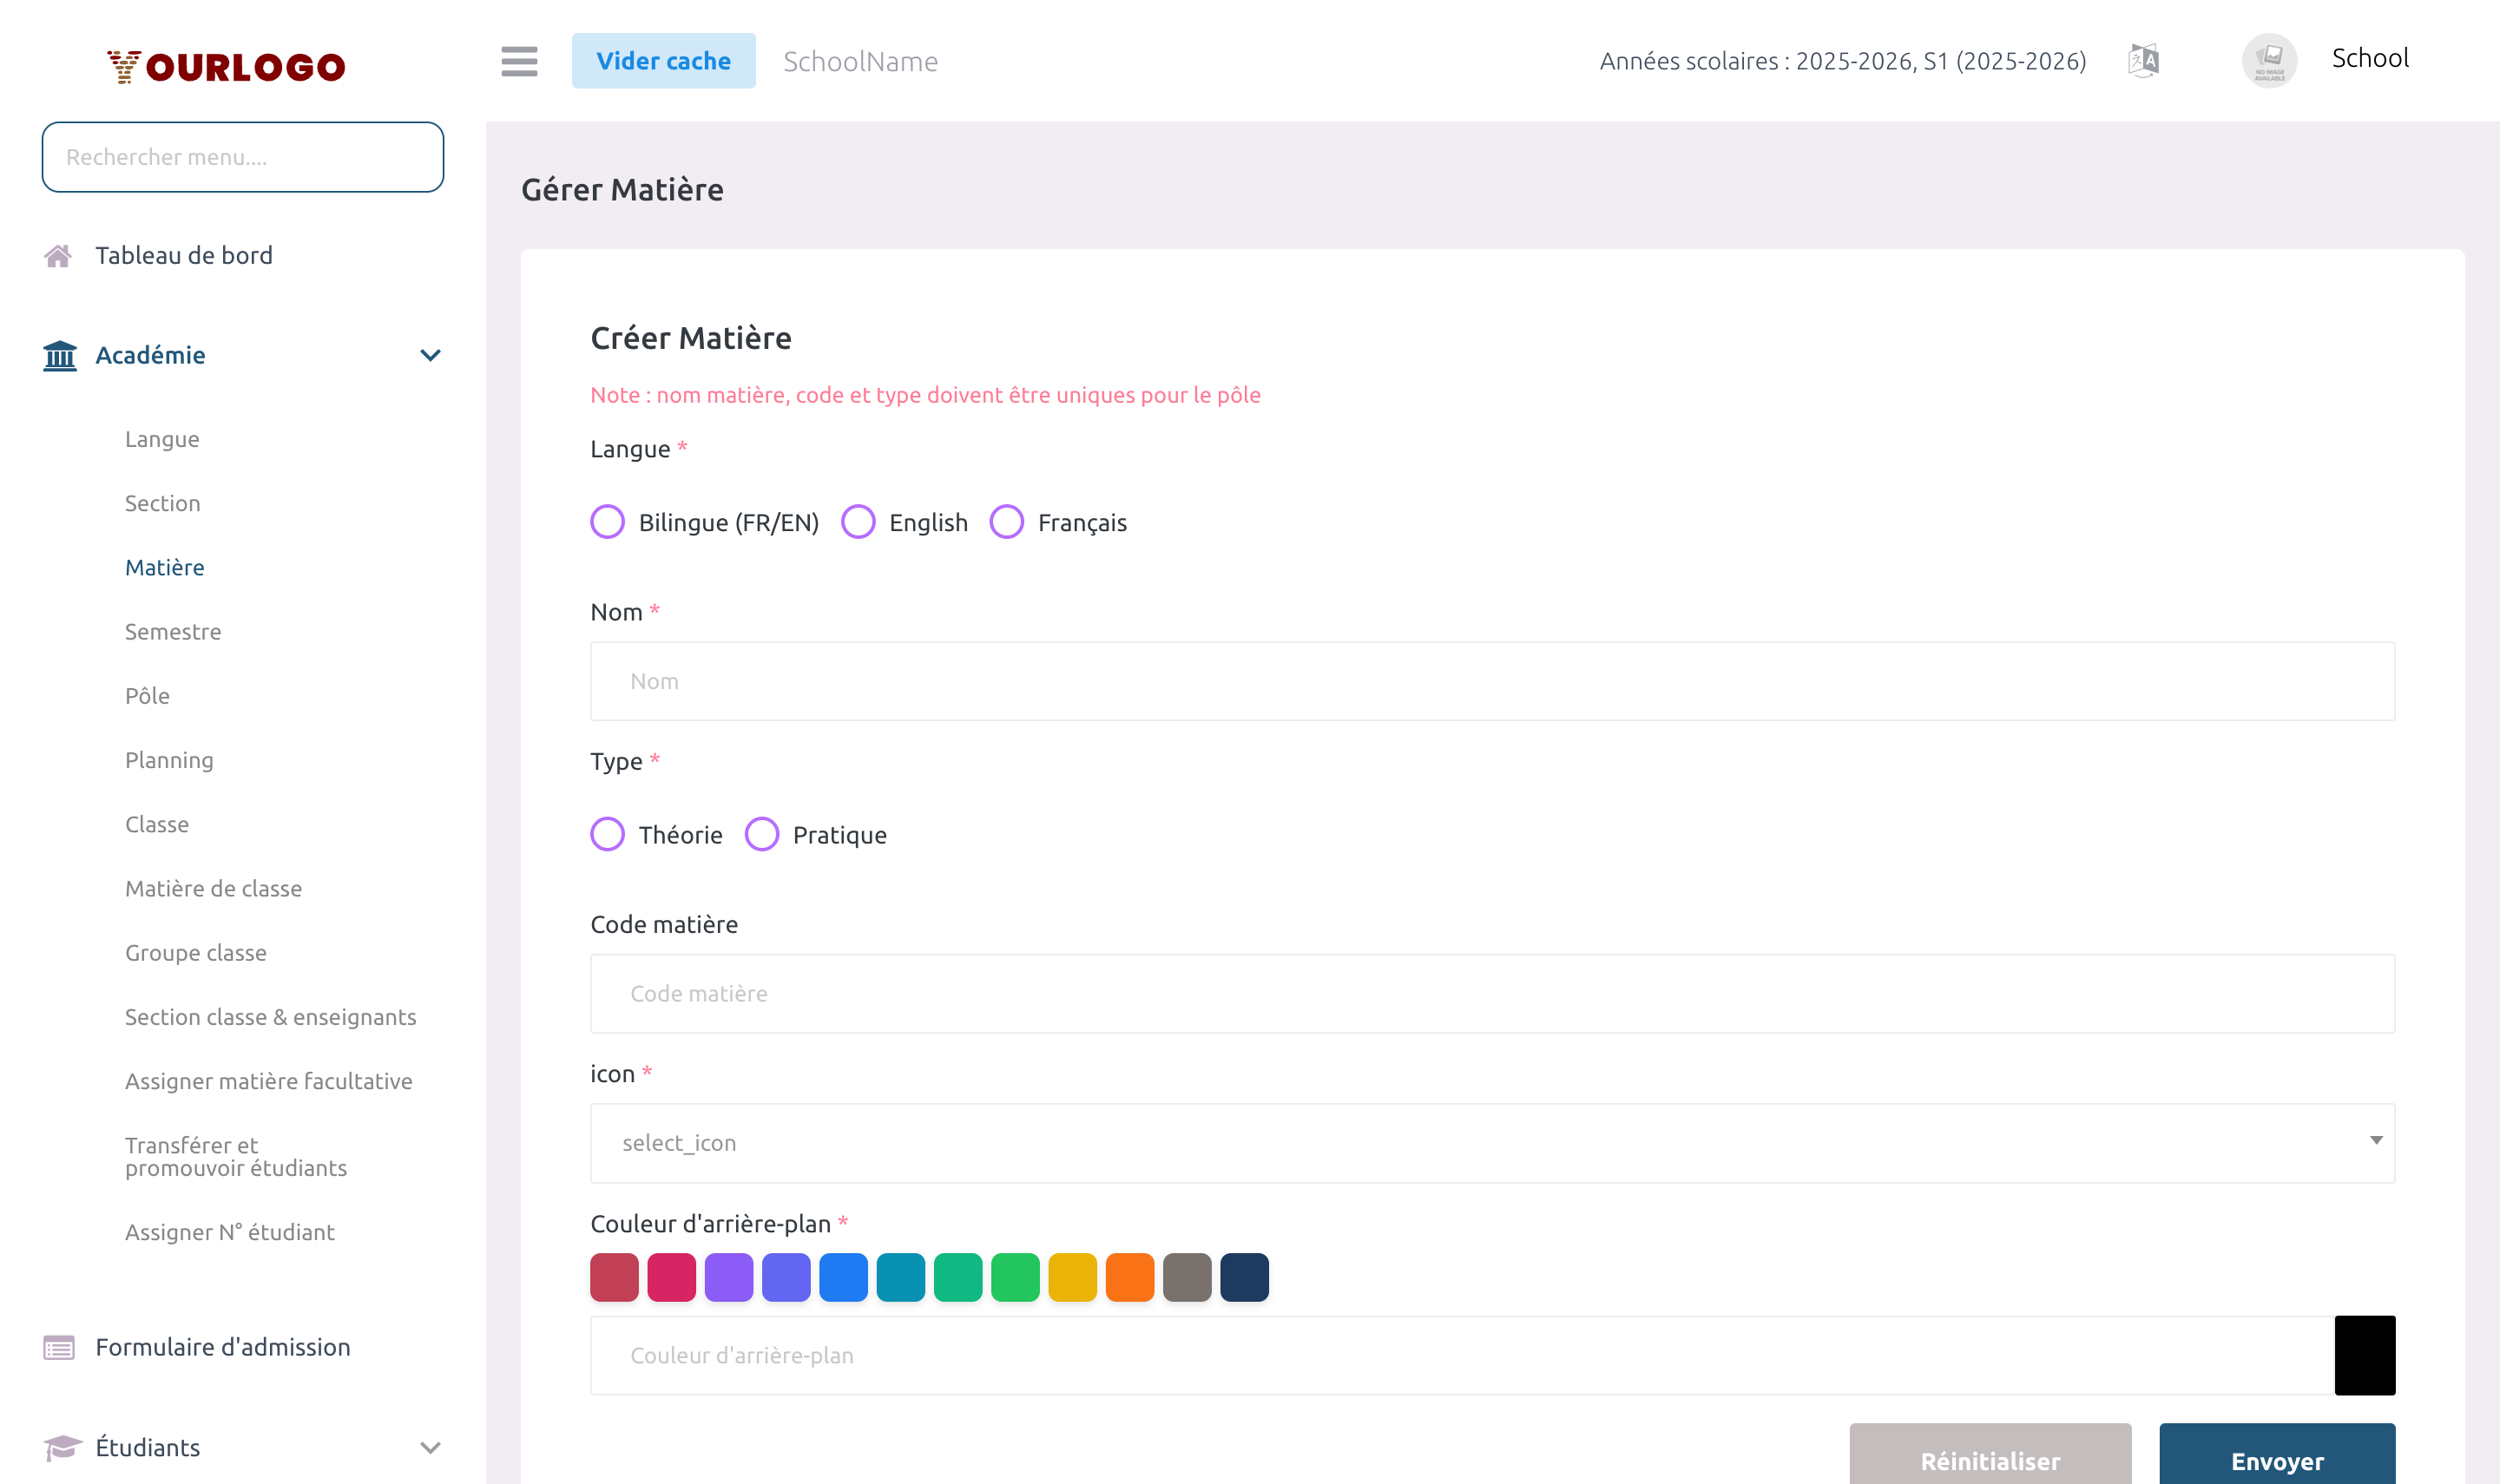Click the YOURLOGO brand logo
This screenshot has height=1484, width=2500.
(226, 66)
